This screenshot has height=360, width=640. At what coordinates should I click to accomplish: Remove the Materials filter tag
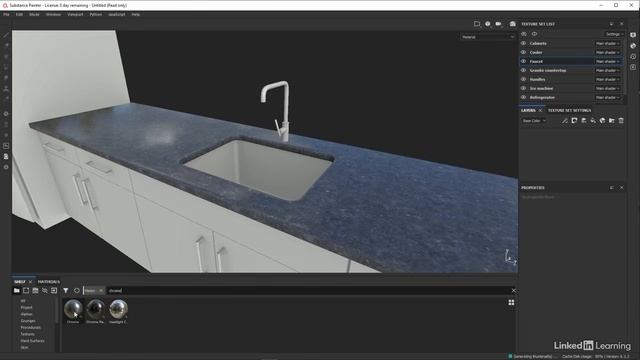(x=101, y=291)
